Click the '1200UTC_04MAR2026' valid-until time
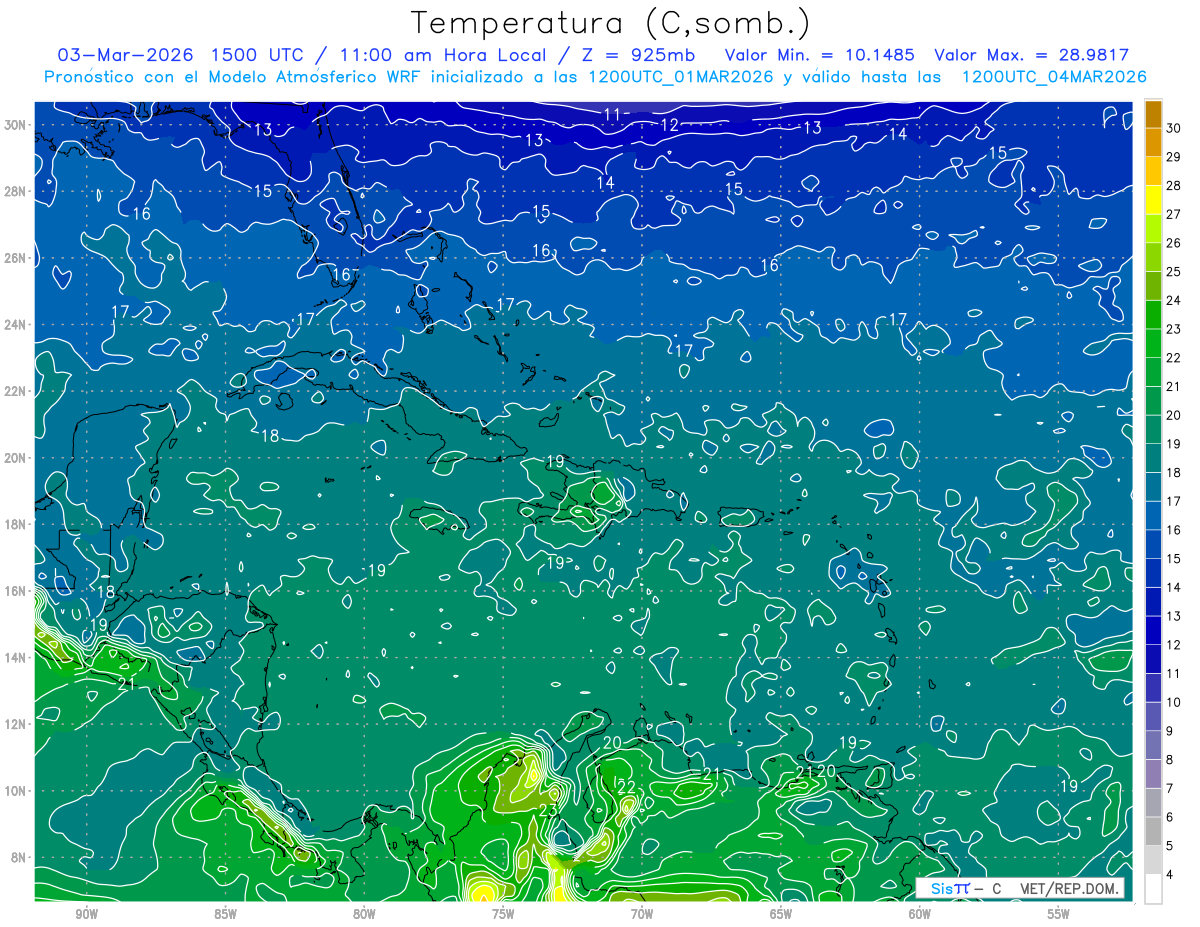Screen dimensions: 1200x927 point(1053,77)
